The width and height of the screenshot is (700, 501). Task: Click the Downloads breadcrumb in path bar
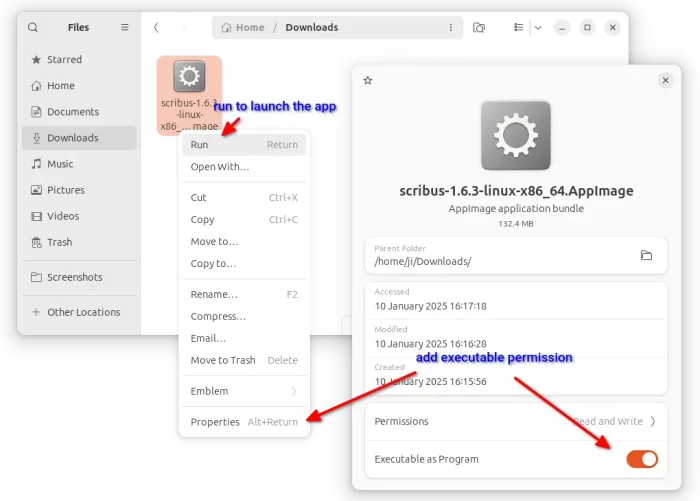(x=312, y=28)
